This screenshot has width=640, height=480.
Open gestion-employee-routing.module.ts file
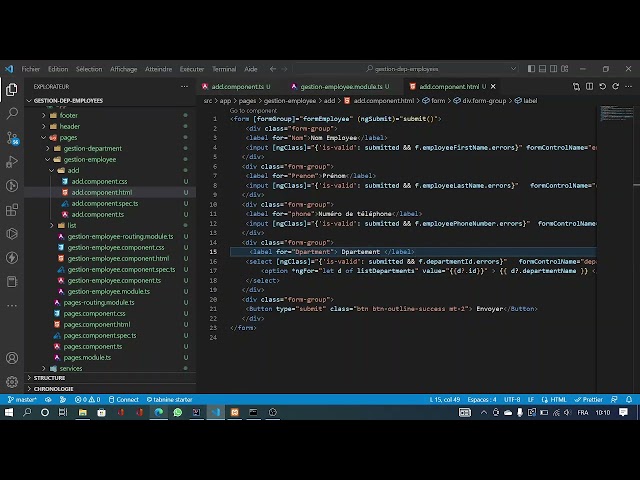(x=120, y=236)
